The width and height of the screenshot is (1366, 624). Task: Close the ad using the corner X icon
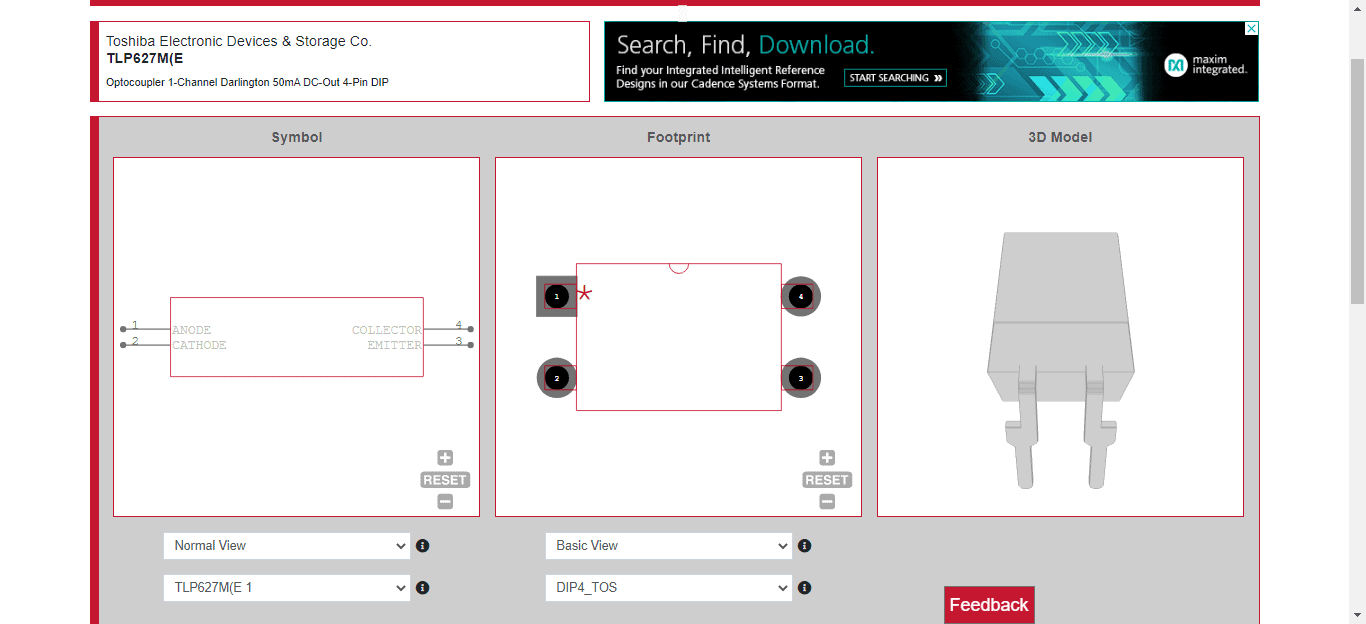pos(1251,29)
